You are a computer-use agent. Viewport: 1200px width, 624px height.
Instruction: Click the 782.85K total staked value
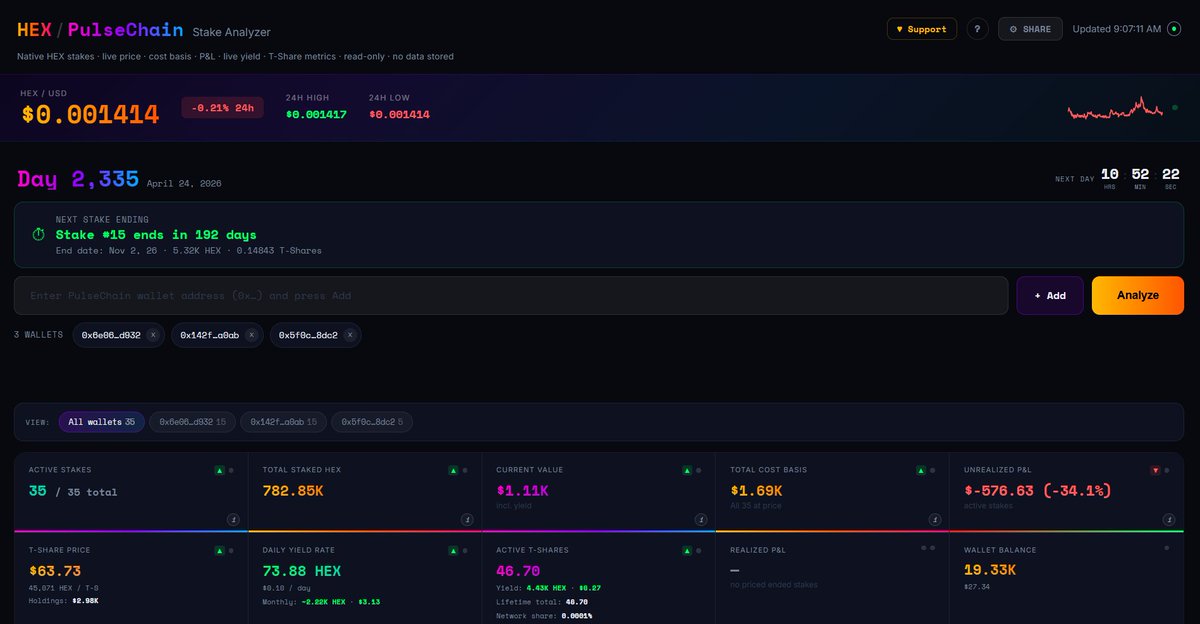point(292,491)
